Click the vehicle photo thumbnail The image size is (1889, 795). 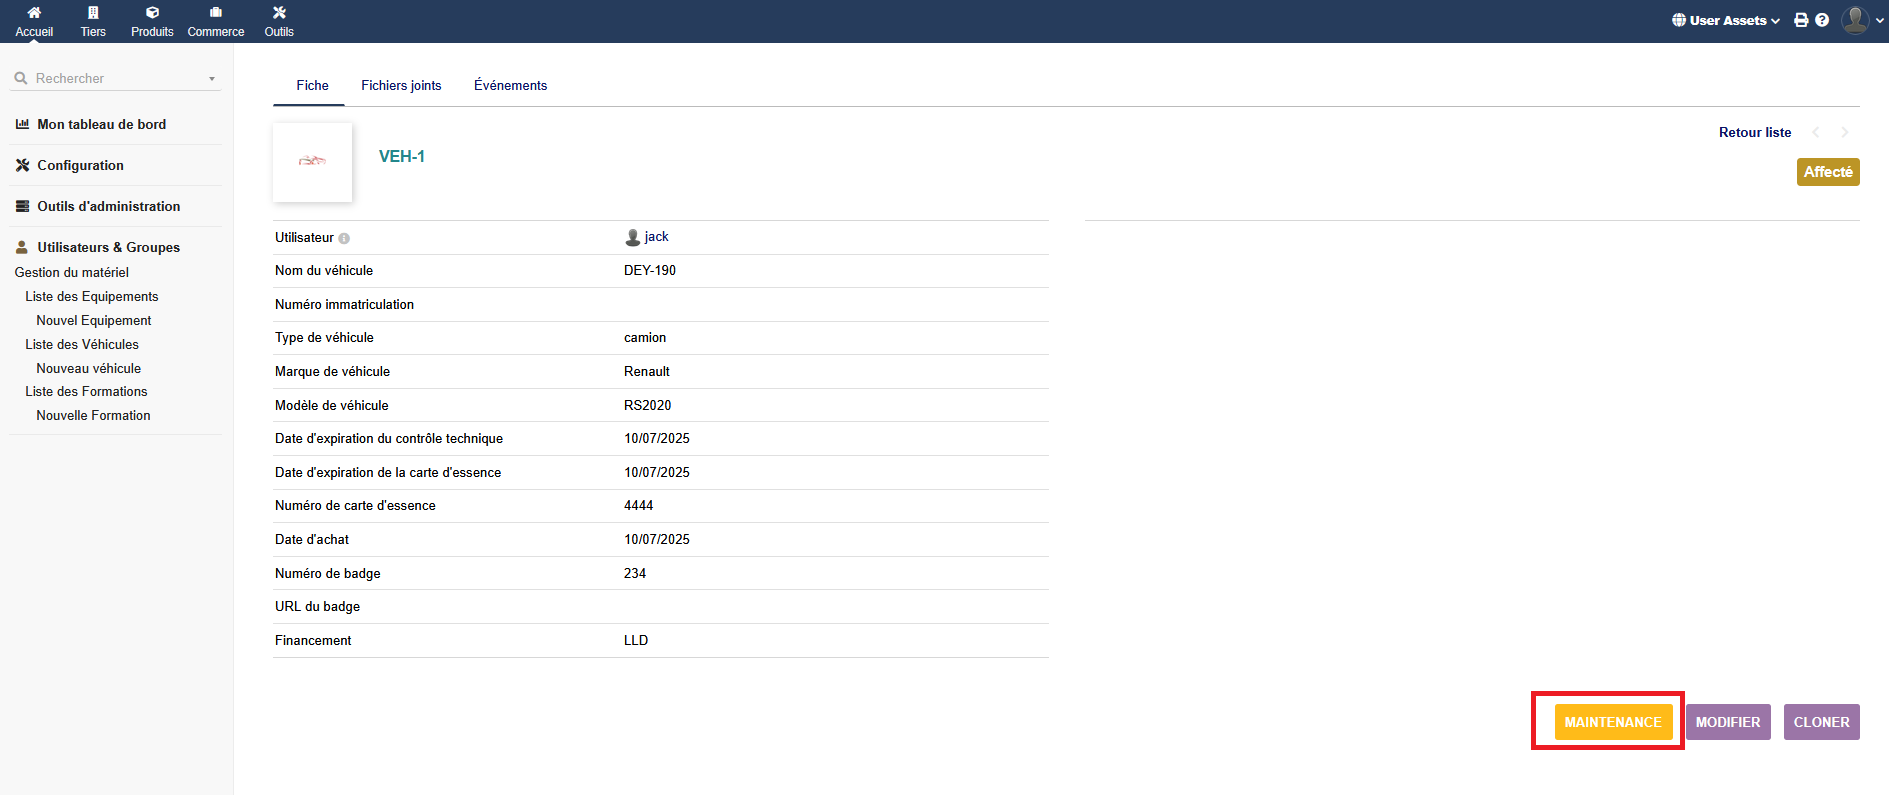312,162
